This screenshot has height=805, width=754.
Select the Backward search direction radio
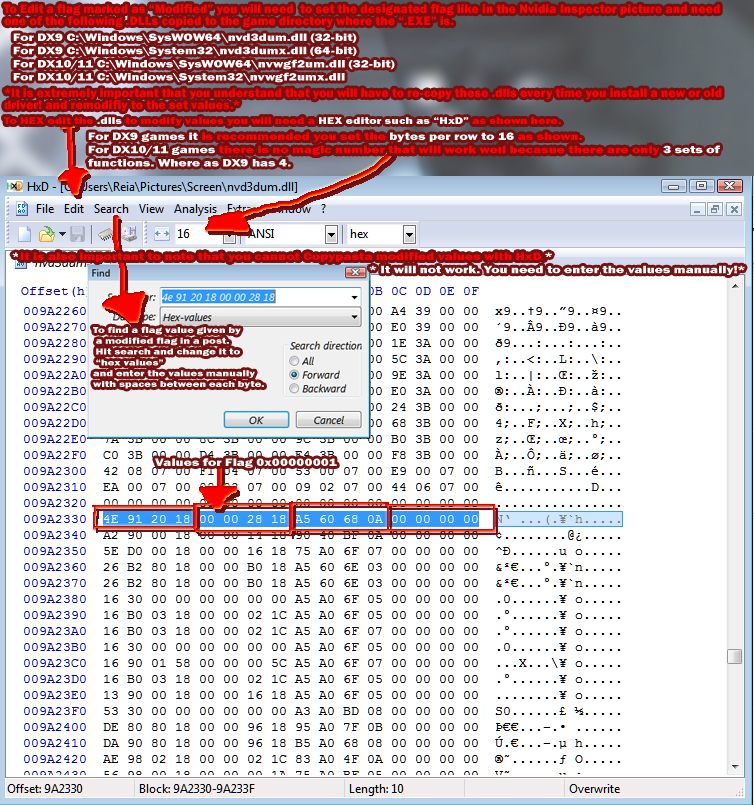294,389
